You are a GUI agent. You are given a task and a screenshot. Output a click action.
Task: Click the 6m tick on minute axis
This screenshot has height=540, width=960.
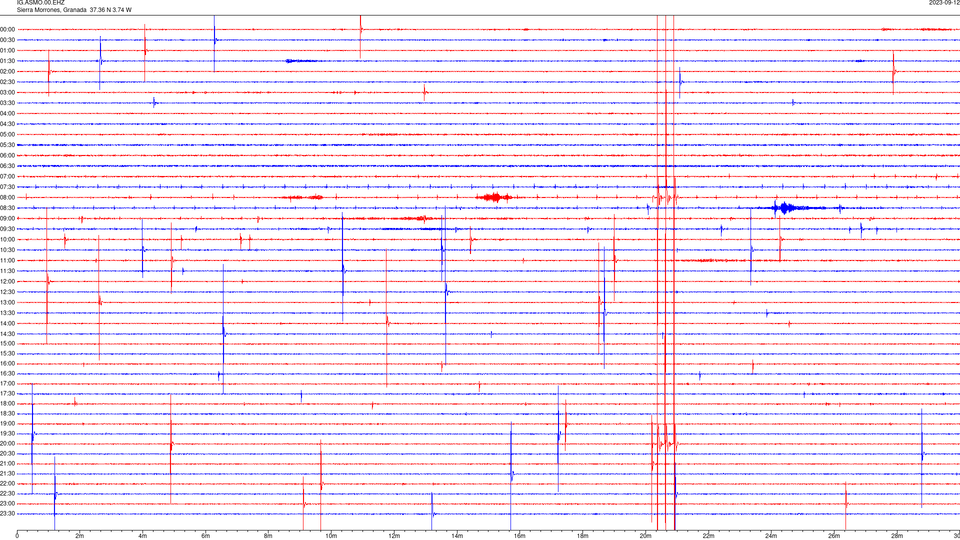[x=205, y=536]
